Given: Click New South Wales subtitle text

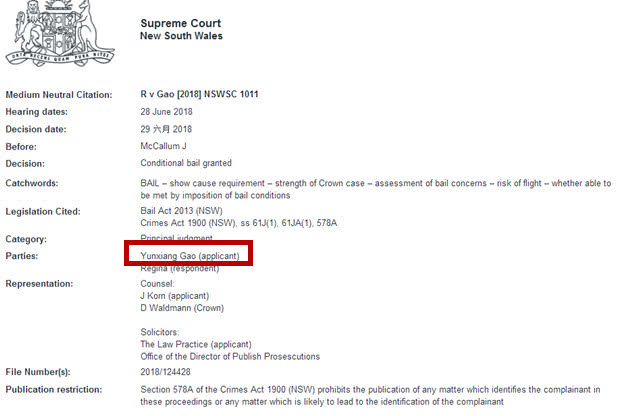Looking at the screenshot, I should tap(181, 36).
